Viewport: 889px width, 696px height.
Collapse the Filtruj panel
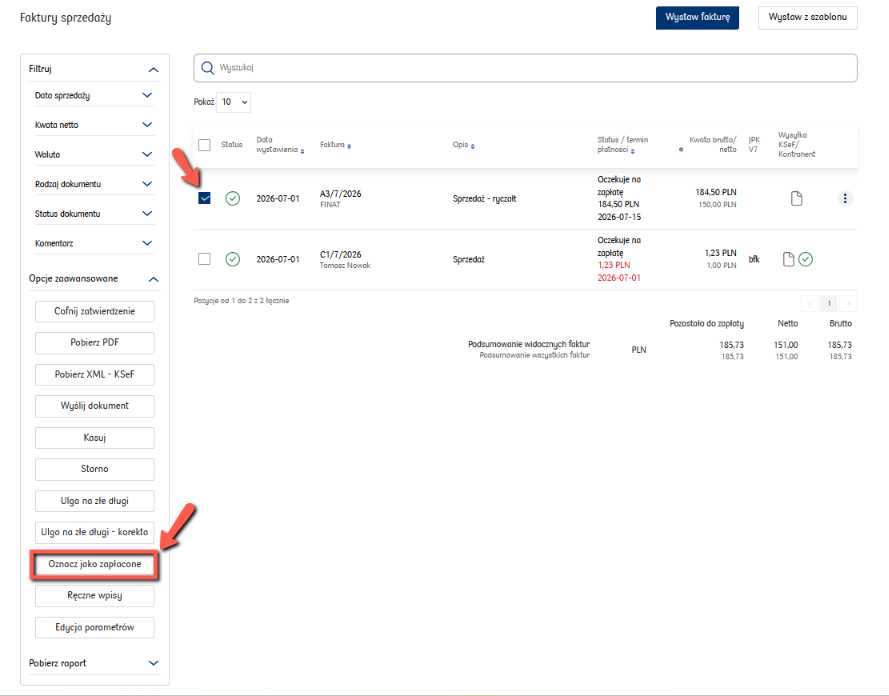tap(153, 70)
